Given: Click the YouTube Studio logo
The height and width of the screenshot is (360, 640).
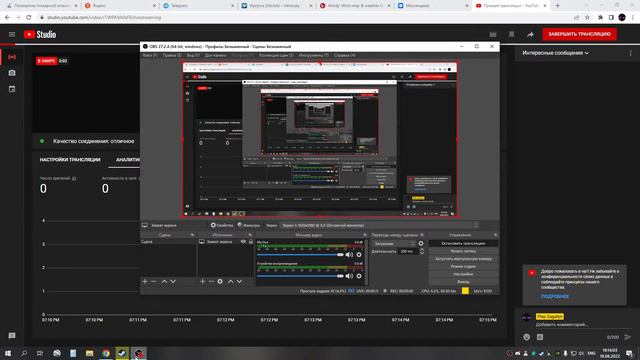Looking at the screenshot, I should pyautogui.click(x=40, y=35).
